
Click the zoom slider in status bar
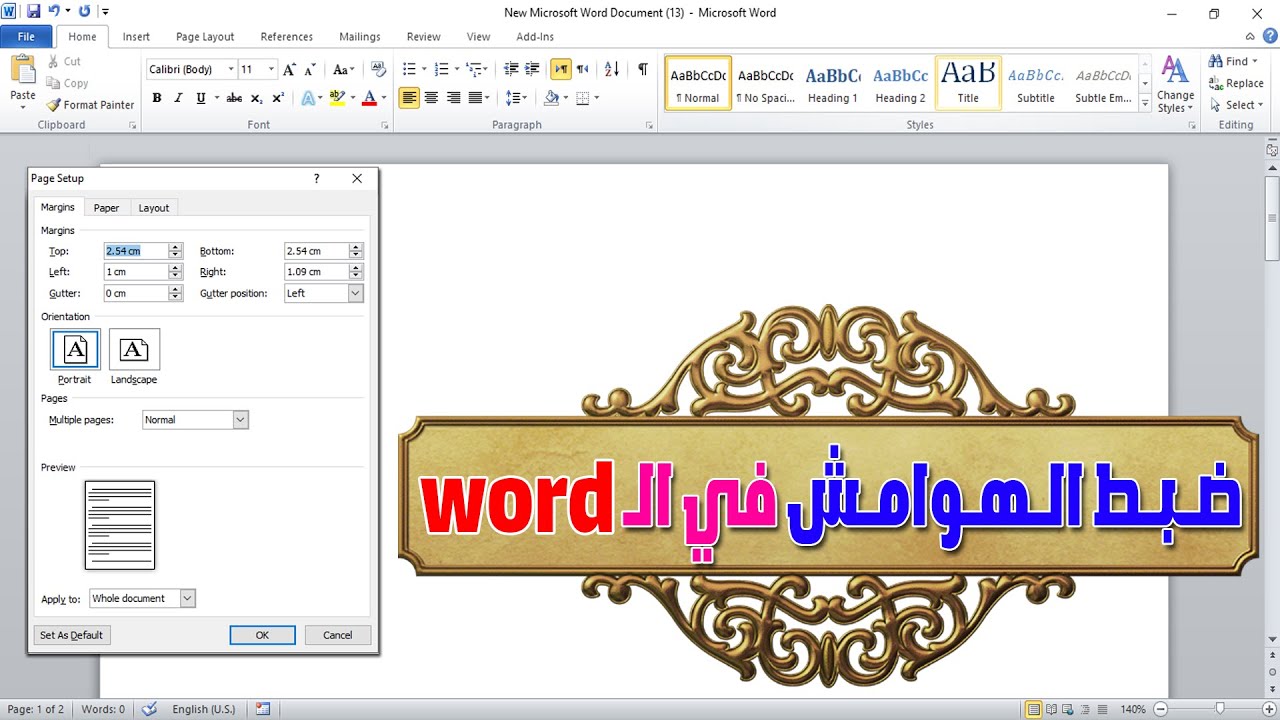[1219, 709]
